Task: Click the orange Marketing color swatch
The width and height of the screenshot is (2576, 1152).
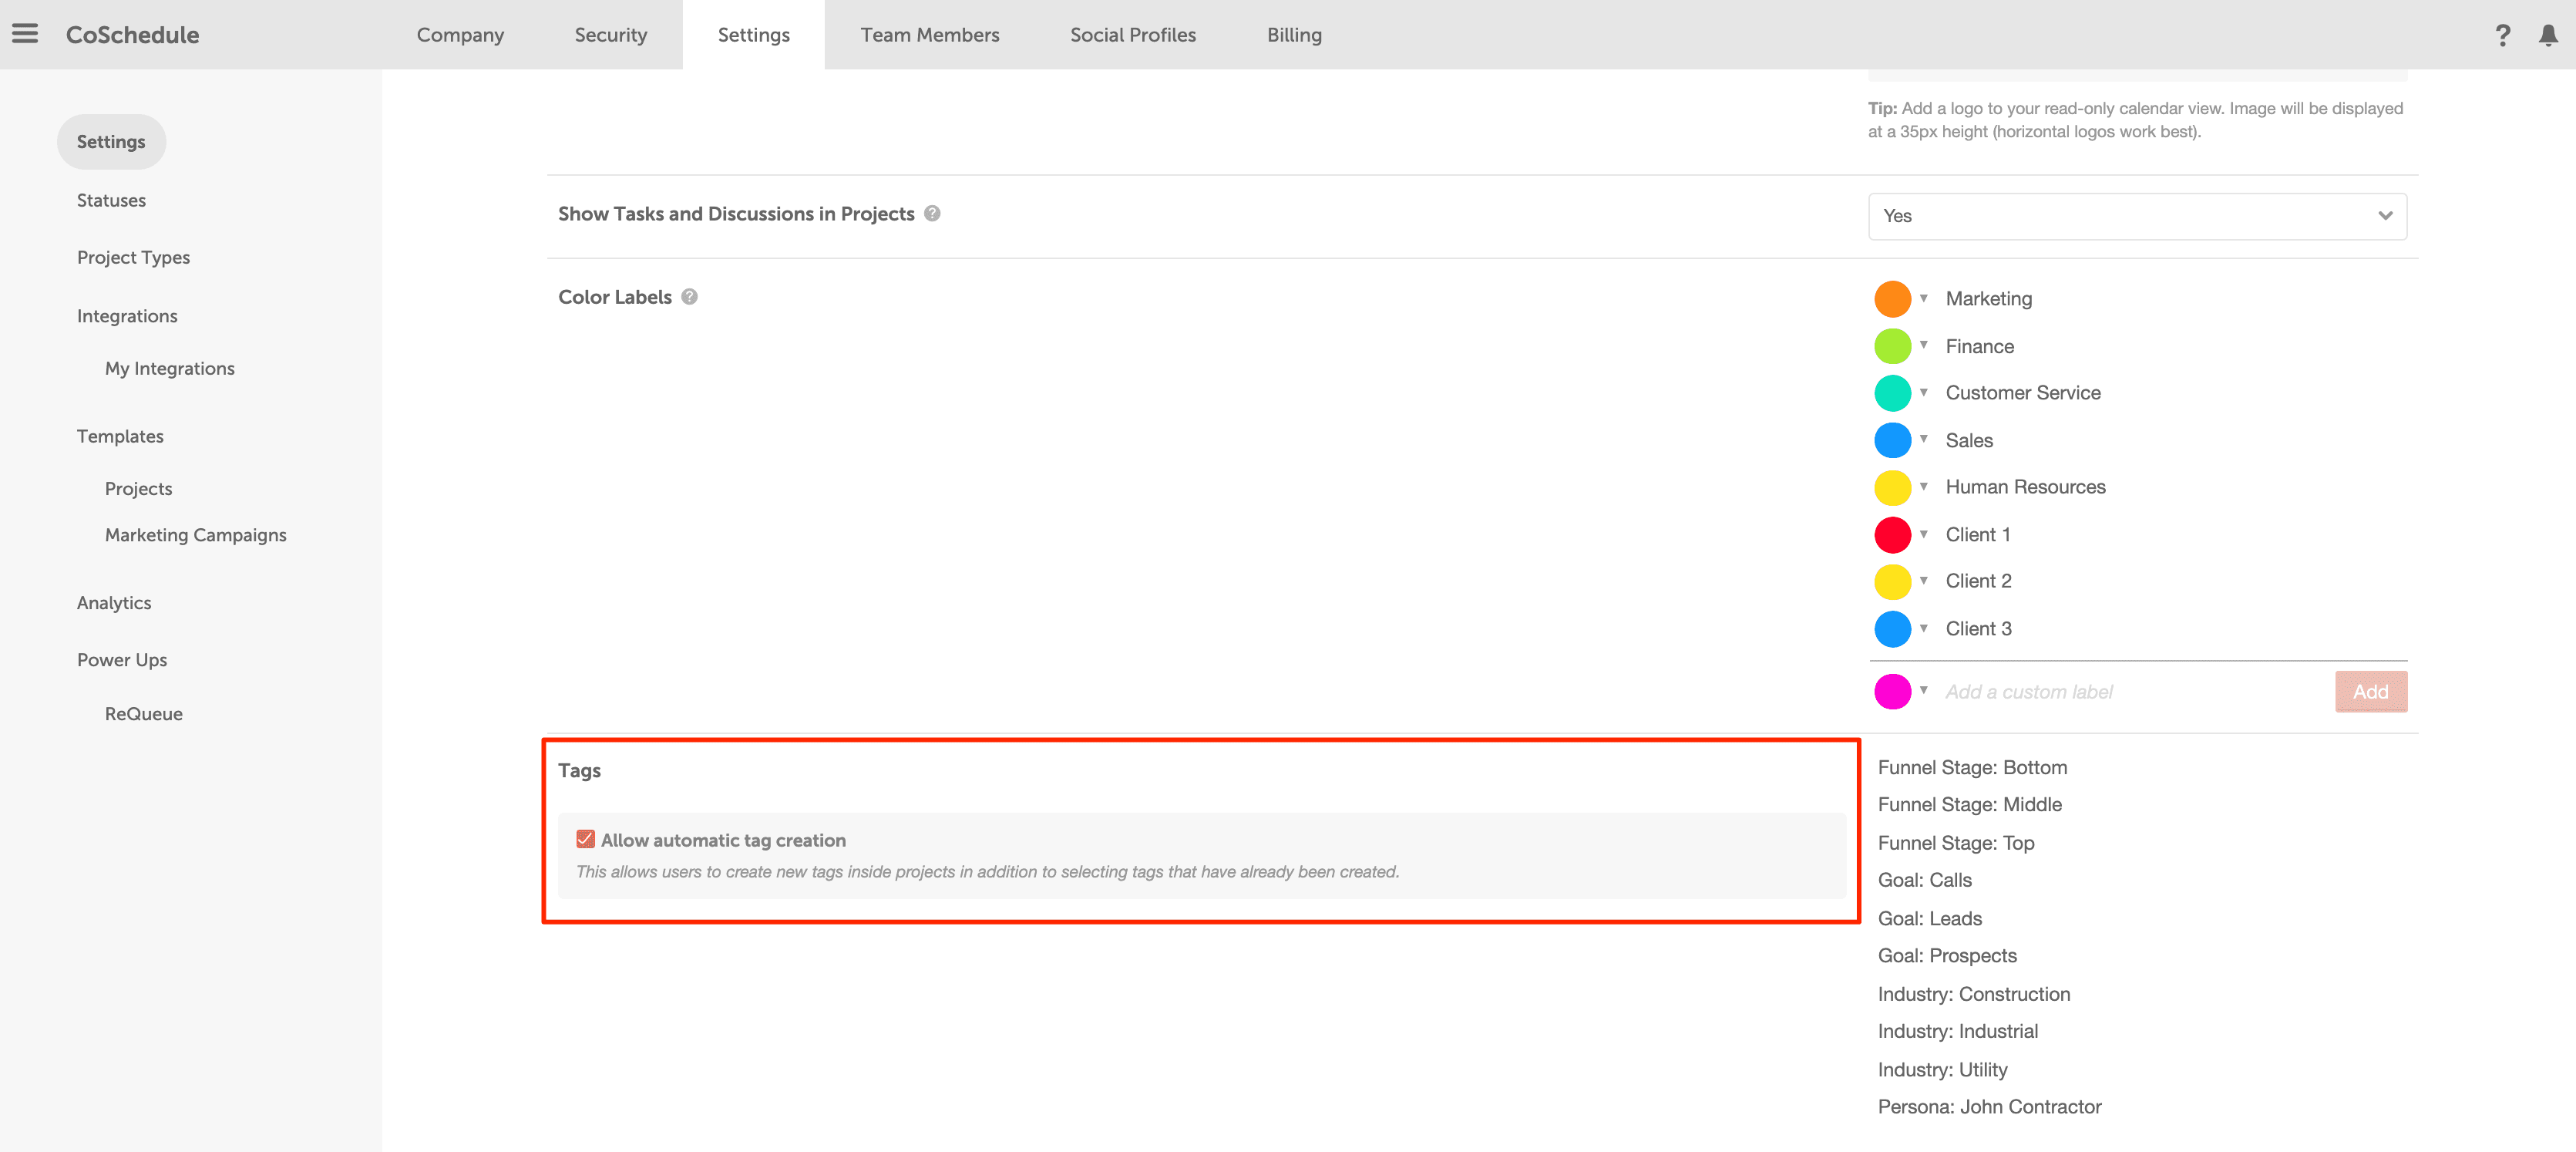Action: 1892,298
